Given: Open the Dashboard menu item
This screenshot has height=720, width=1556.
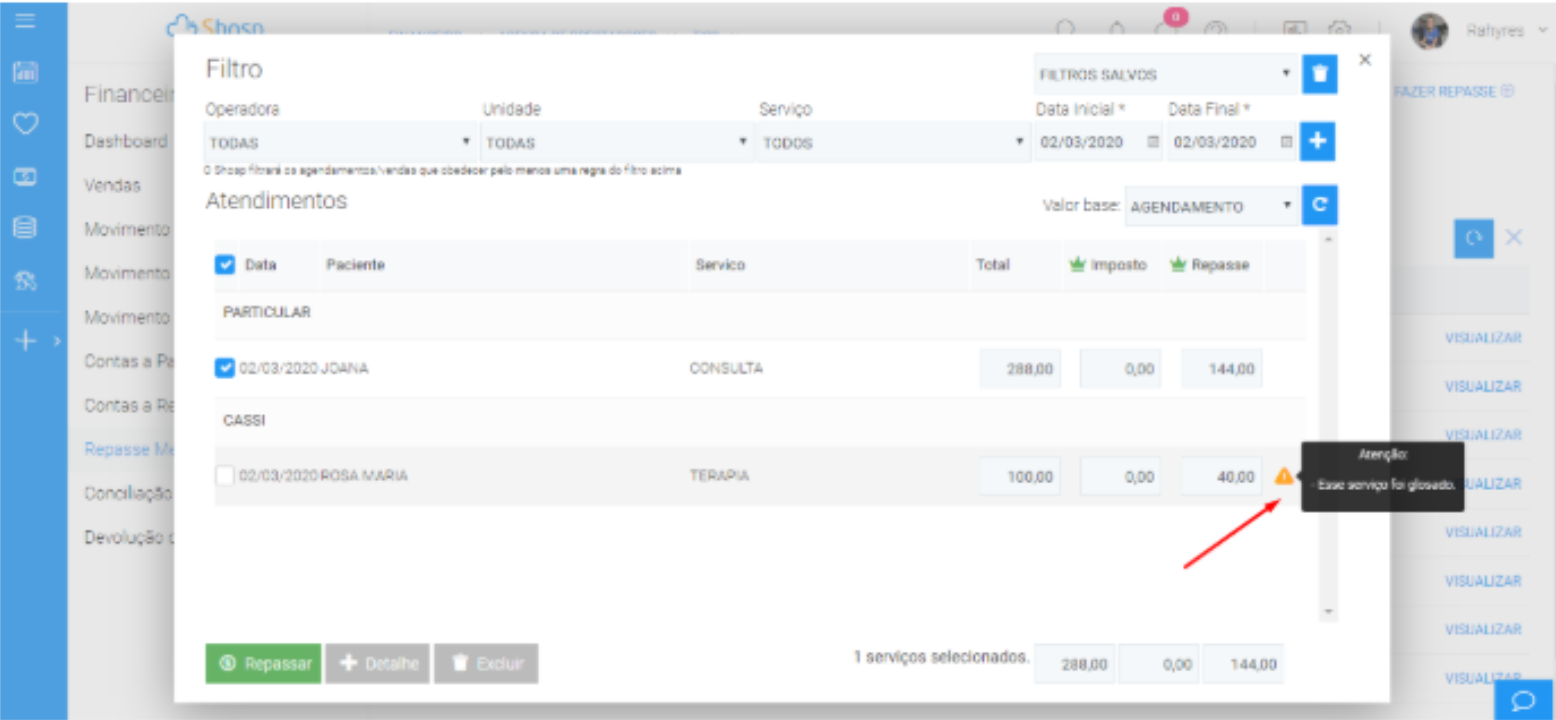Looking at the screenshot, I should pos(126,141).
